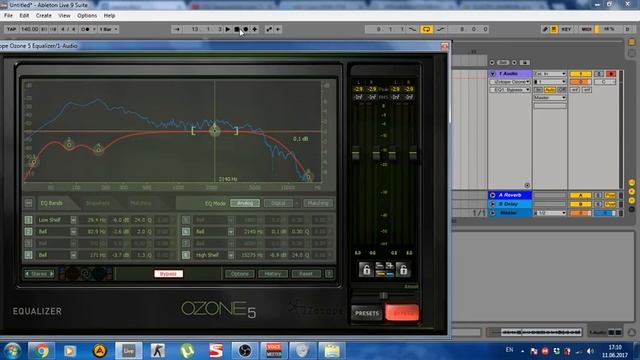Click the left input gain lock icon
Viewport: 640px width, 360px height.
point(366,270)
